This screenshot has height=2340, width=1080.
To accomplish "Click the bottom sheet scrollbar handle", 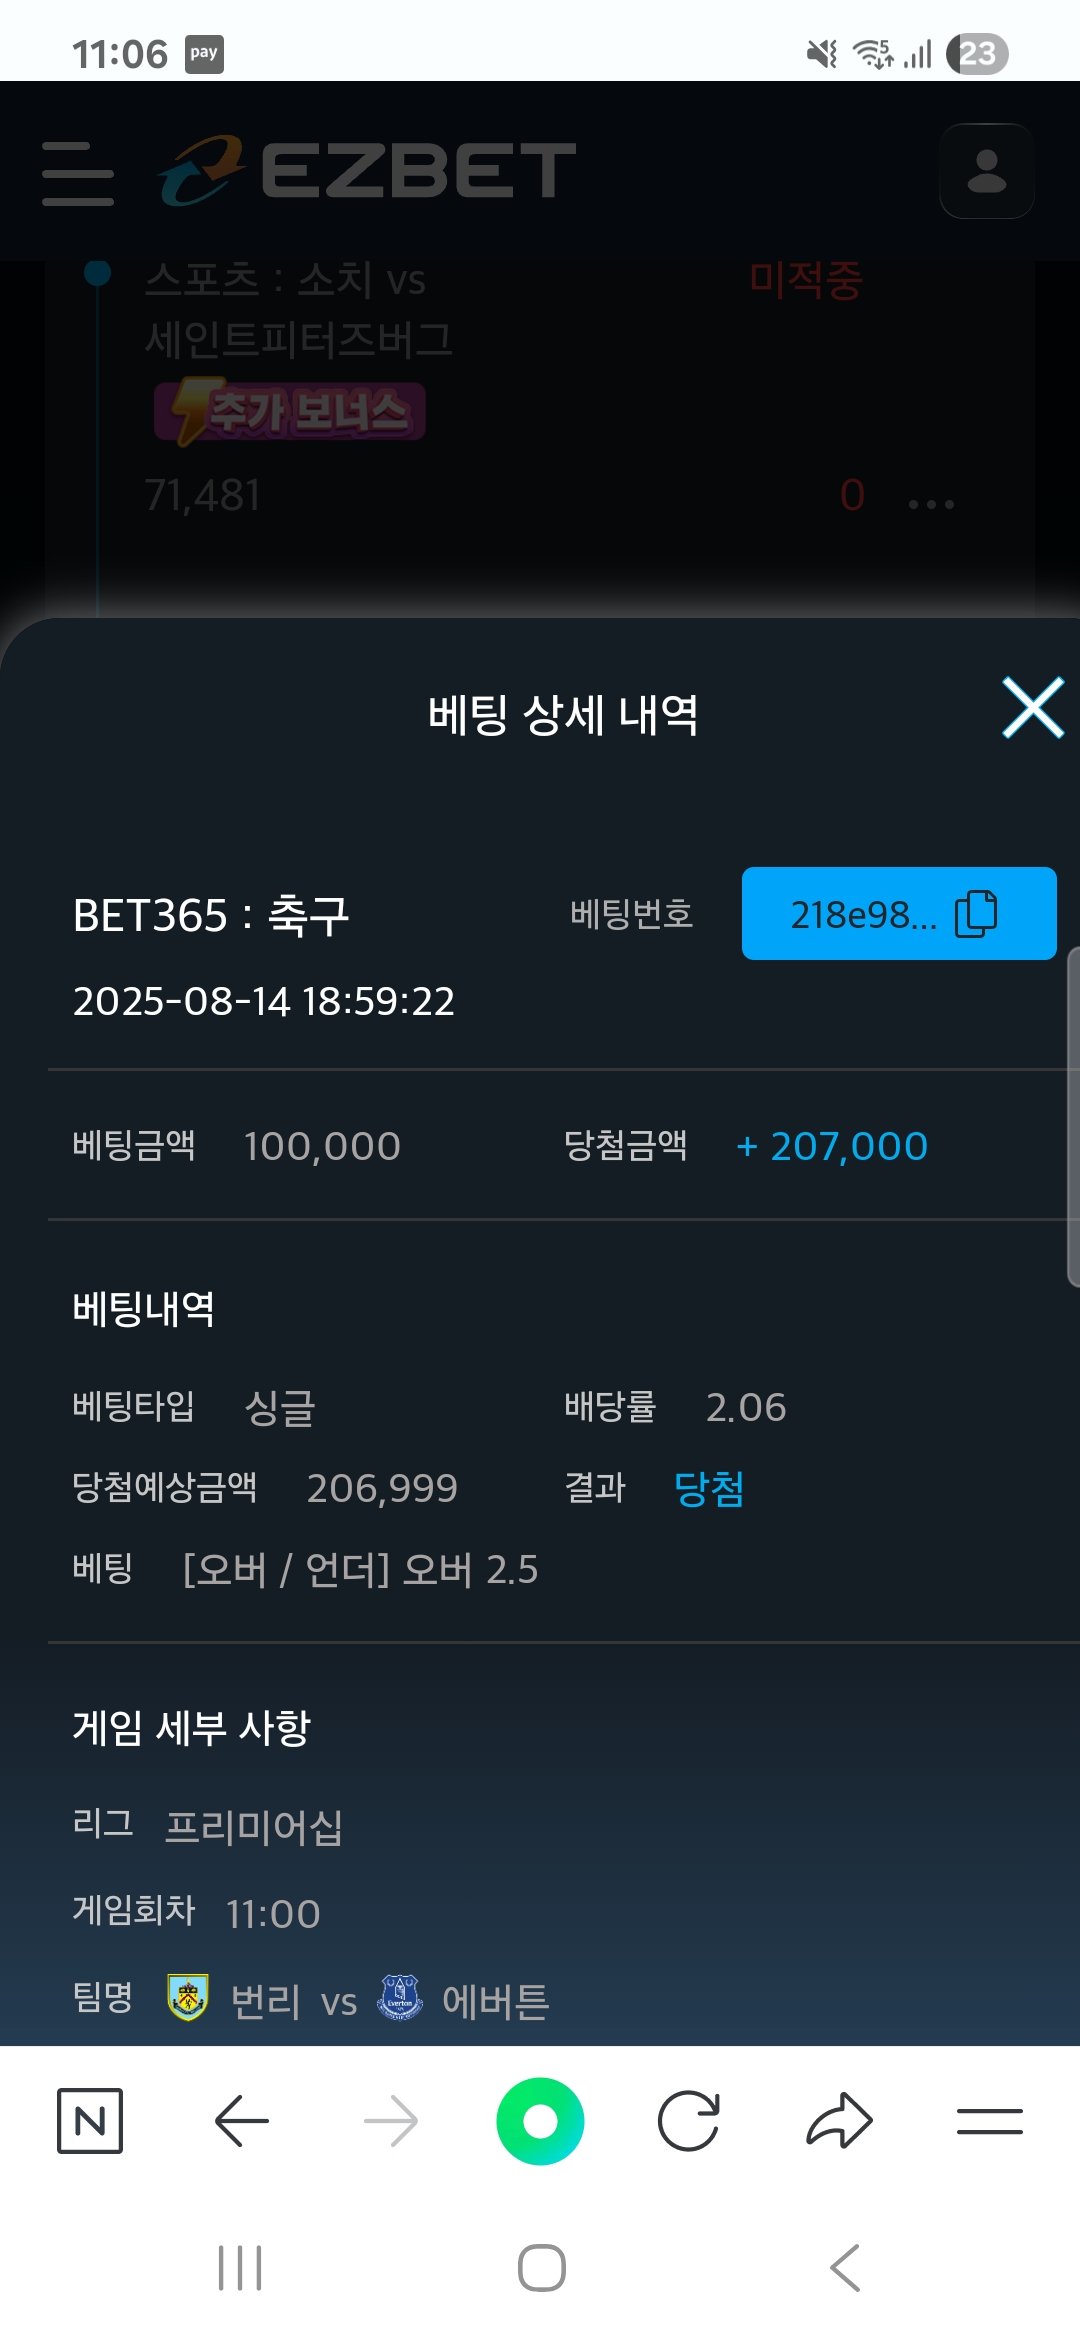I will [1073, 1115].
